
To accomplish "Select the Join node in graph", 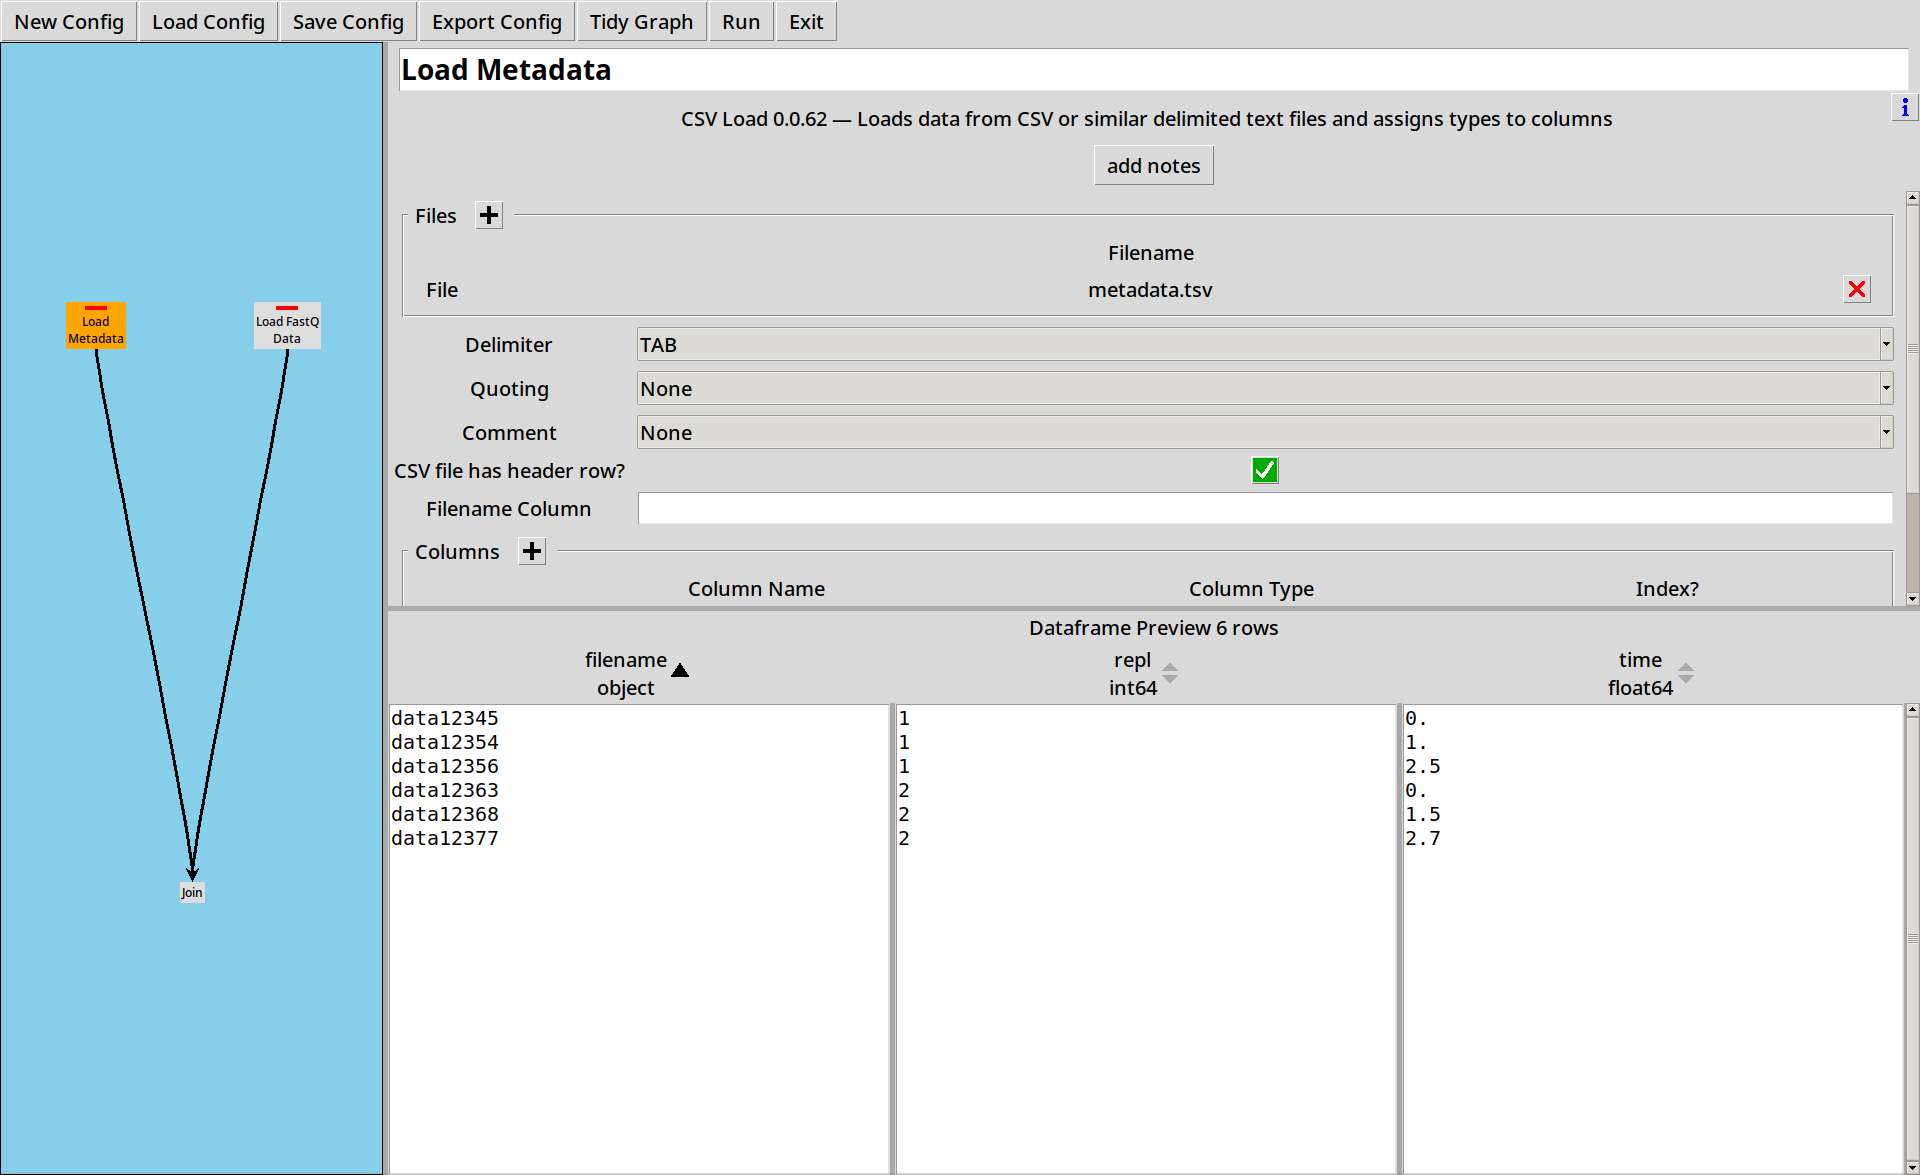I will click(x=192, y=892).
